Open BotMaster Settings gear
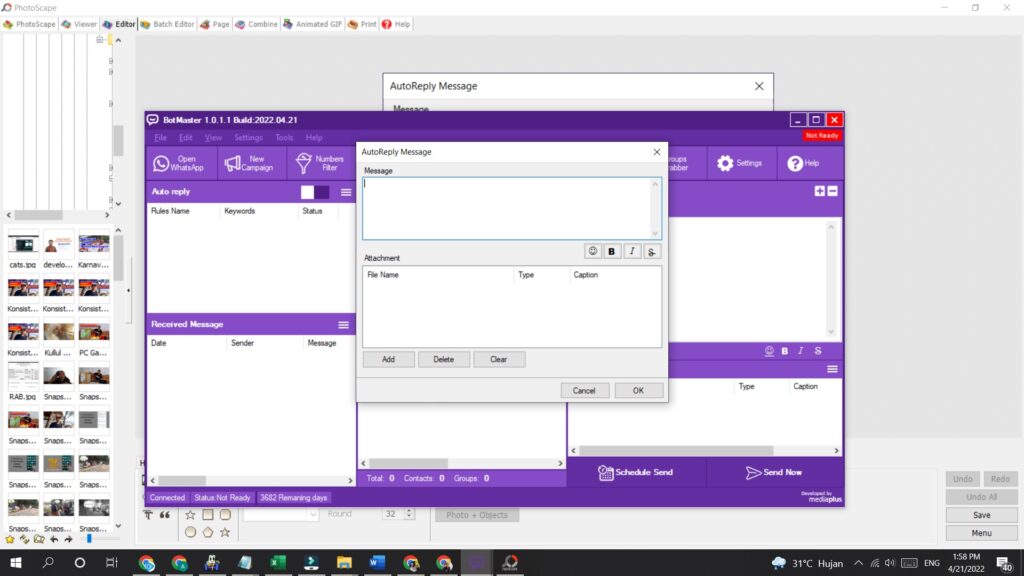Viewport: 1024px width, 576px height. tap(739, 163)
